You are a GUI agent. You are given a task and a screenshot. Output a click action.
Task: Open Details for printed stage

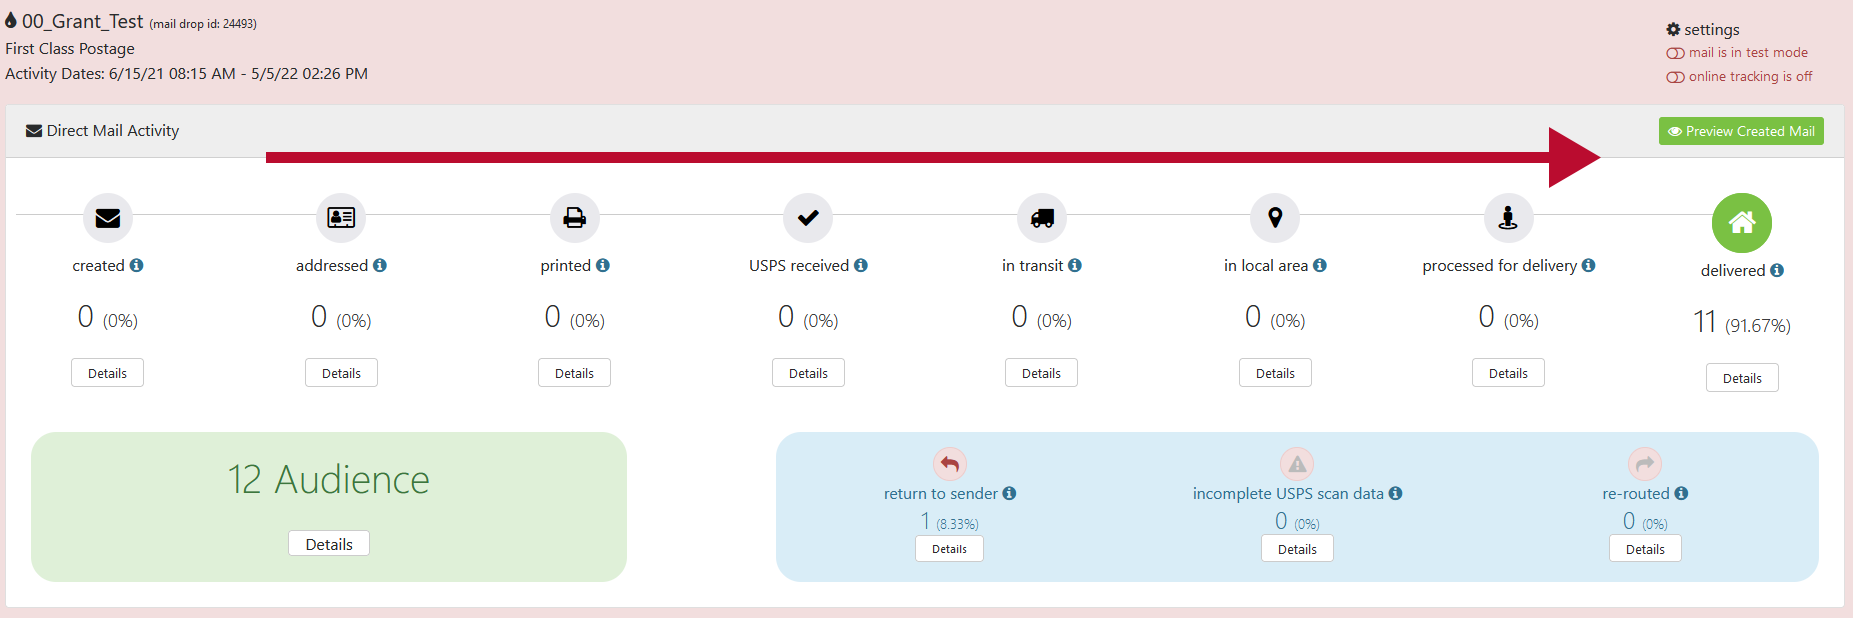574,373
